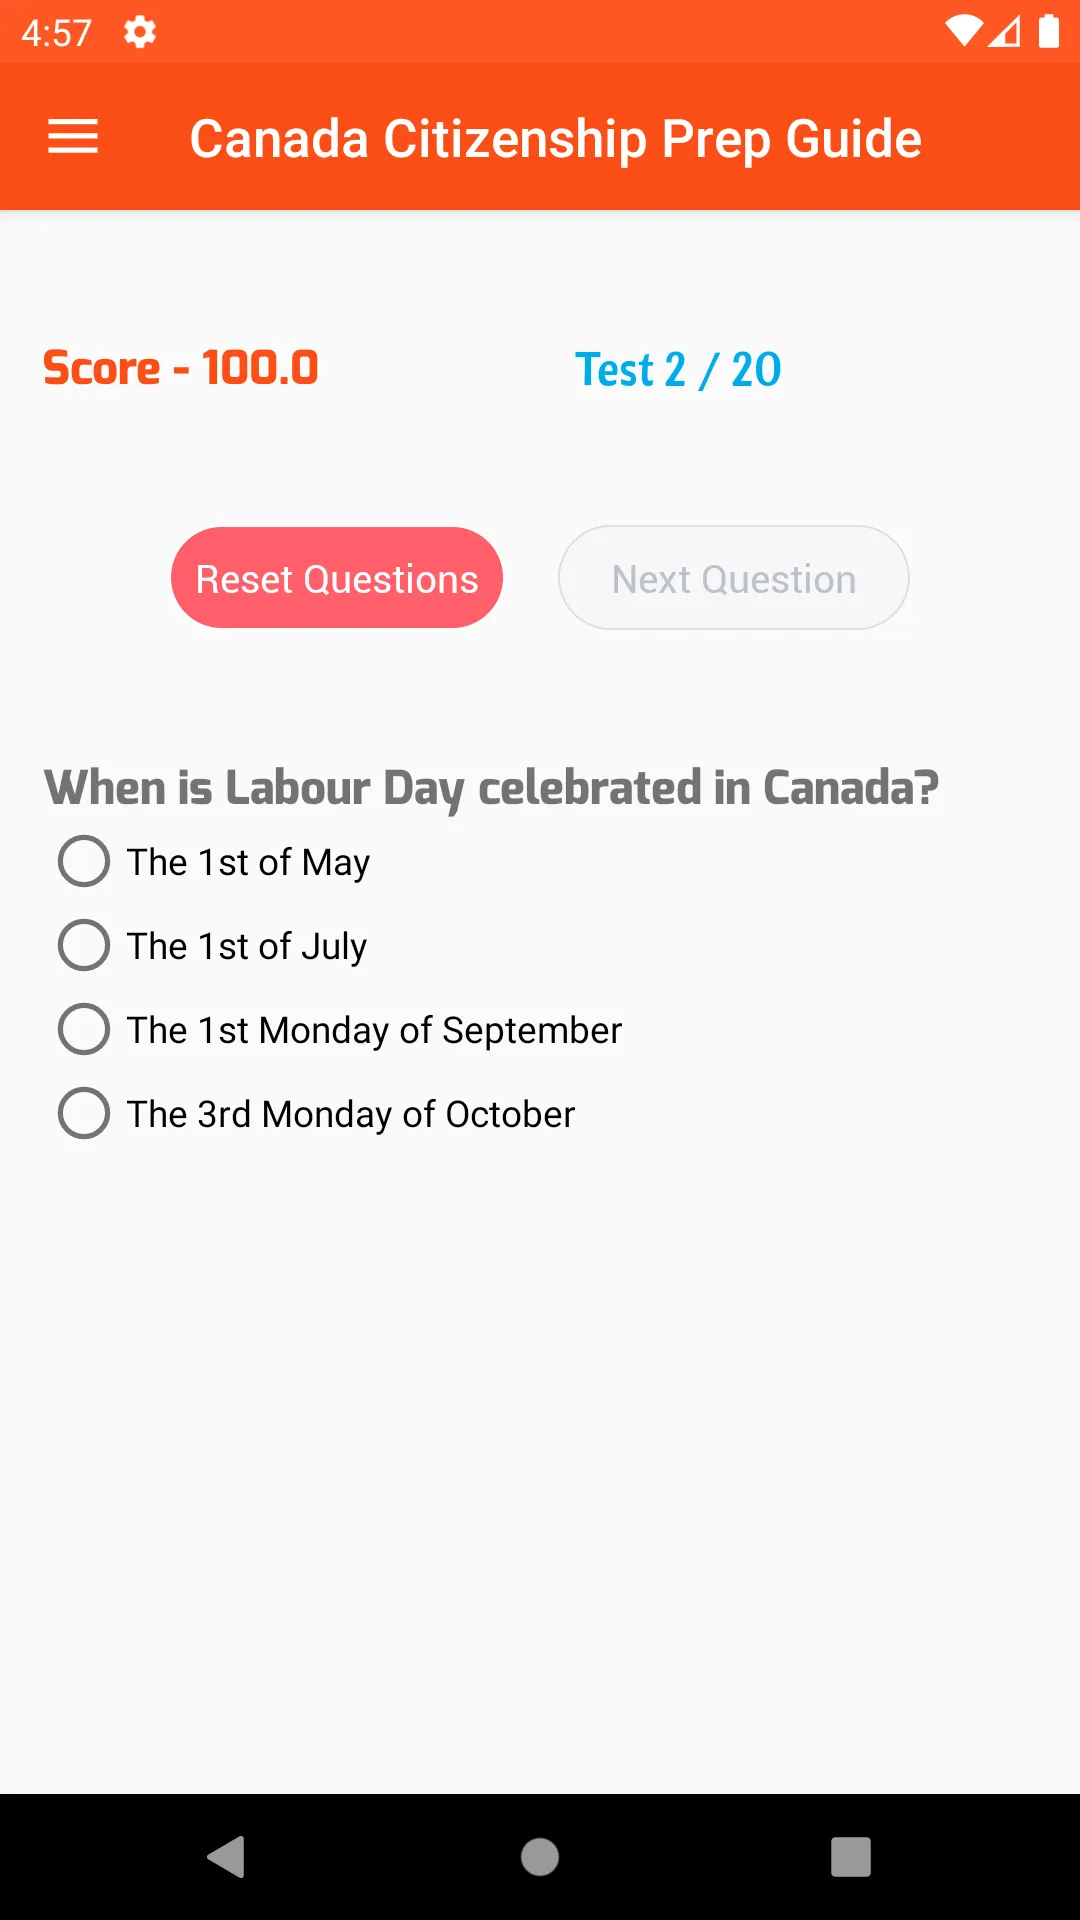Tap the settings gear in status bar
Viewport: 1080px width, 1920px height.
(x=140, y=33)
